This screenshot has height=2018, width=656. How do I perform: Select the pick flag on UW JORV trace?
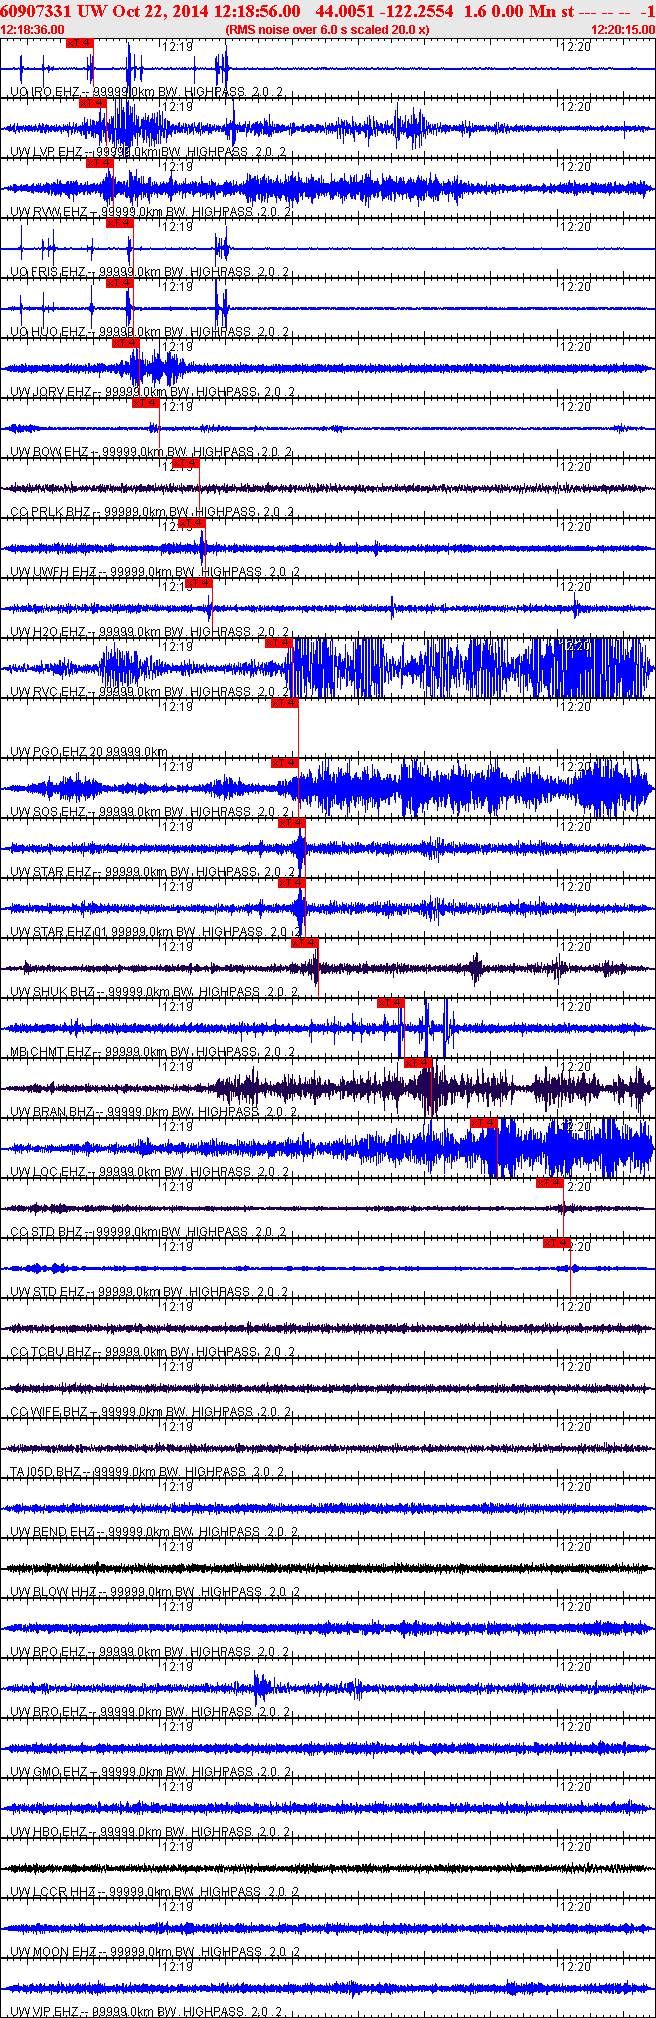[x=125, y=343]
